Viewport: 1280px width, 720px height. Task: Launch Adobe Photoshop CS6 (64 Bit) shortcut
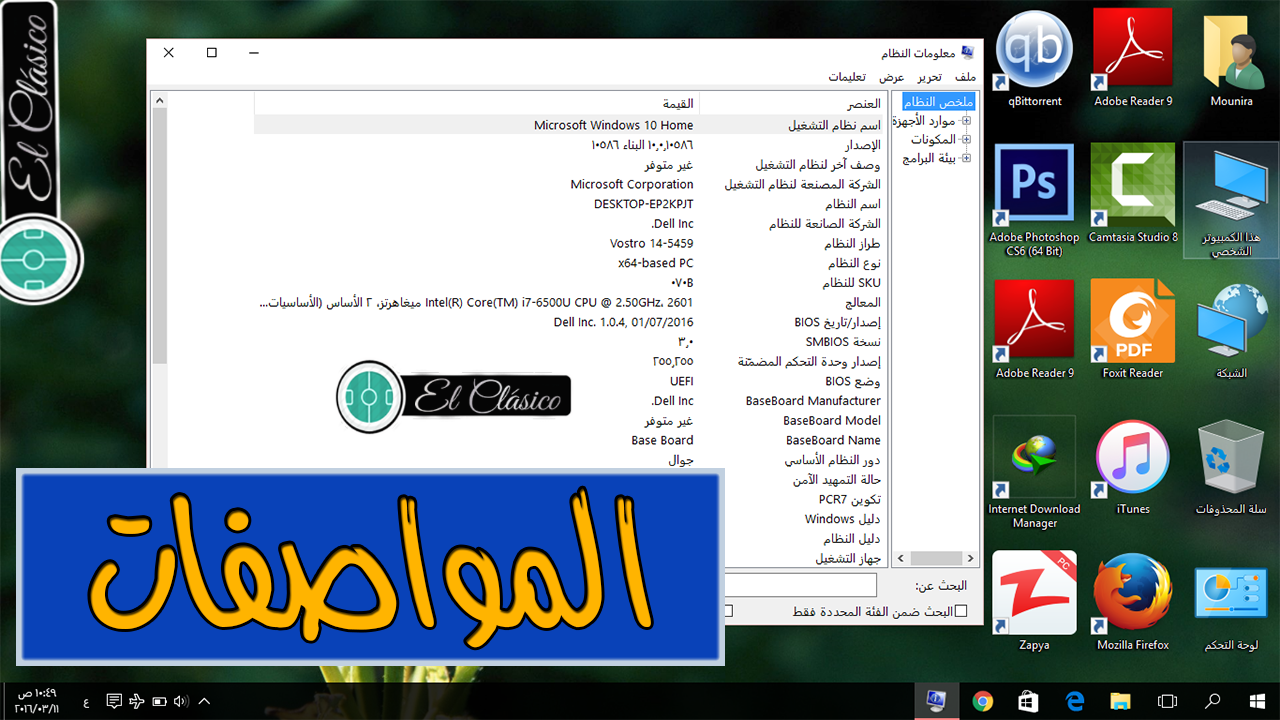pyautogui.click(x=1034, y=200)
